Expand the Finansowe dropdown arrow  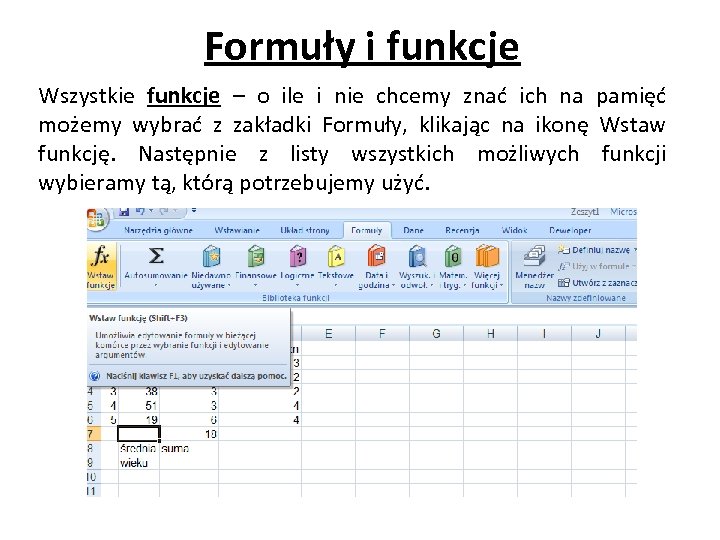[x=255, y=285]
